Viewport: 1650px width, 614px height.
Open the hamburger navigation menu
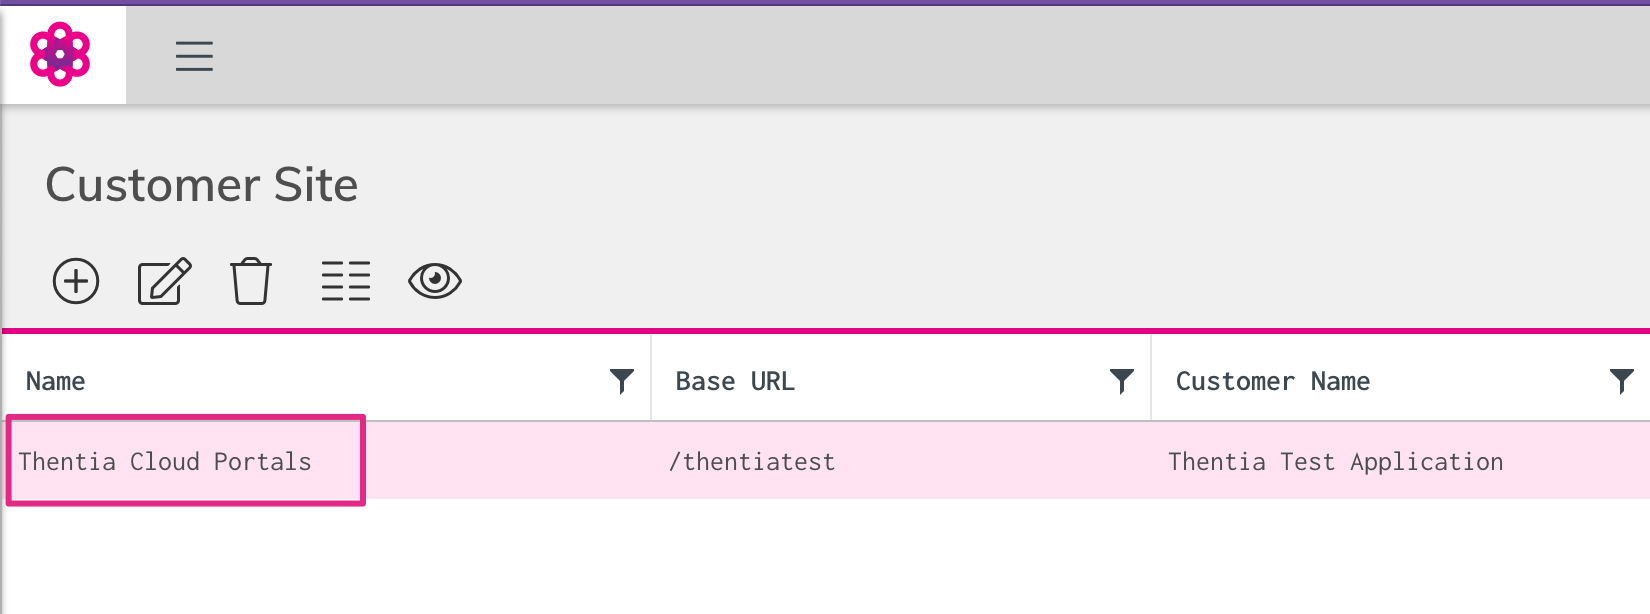click(194, 56)
